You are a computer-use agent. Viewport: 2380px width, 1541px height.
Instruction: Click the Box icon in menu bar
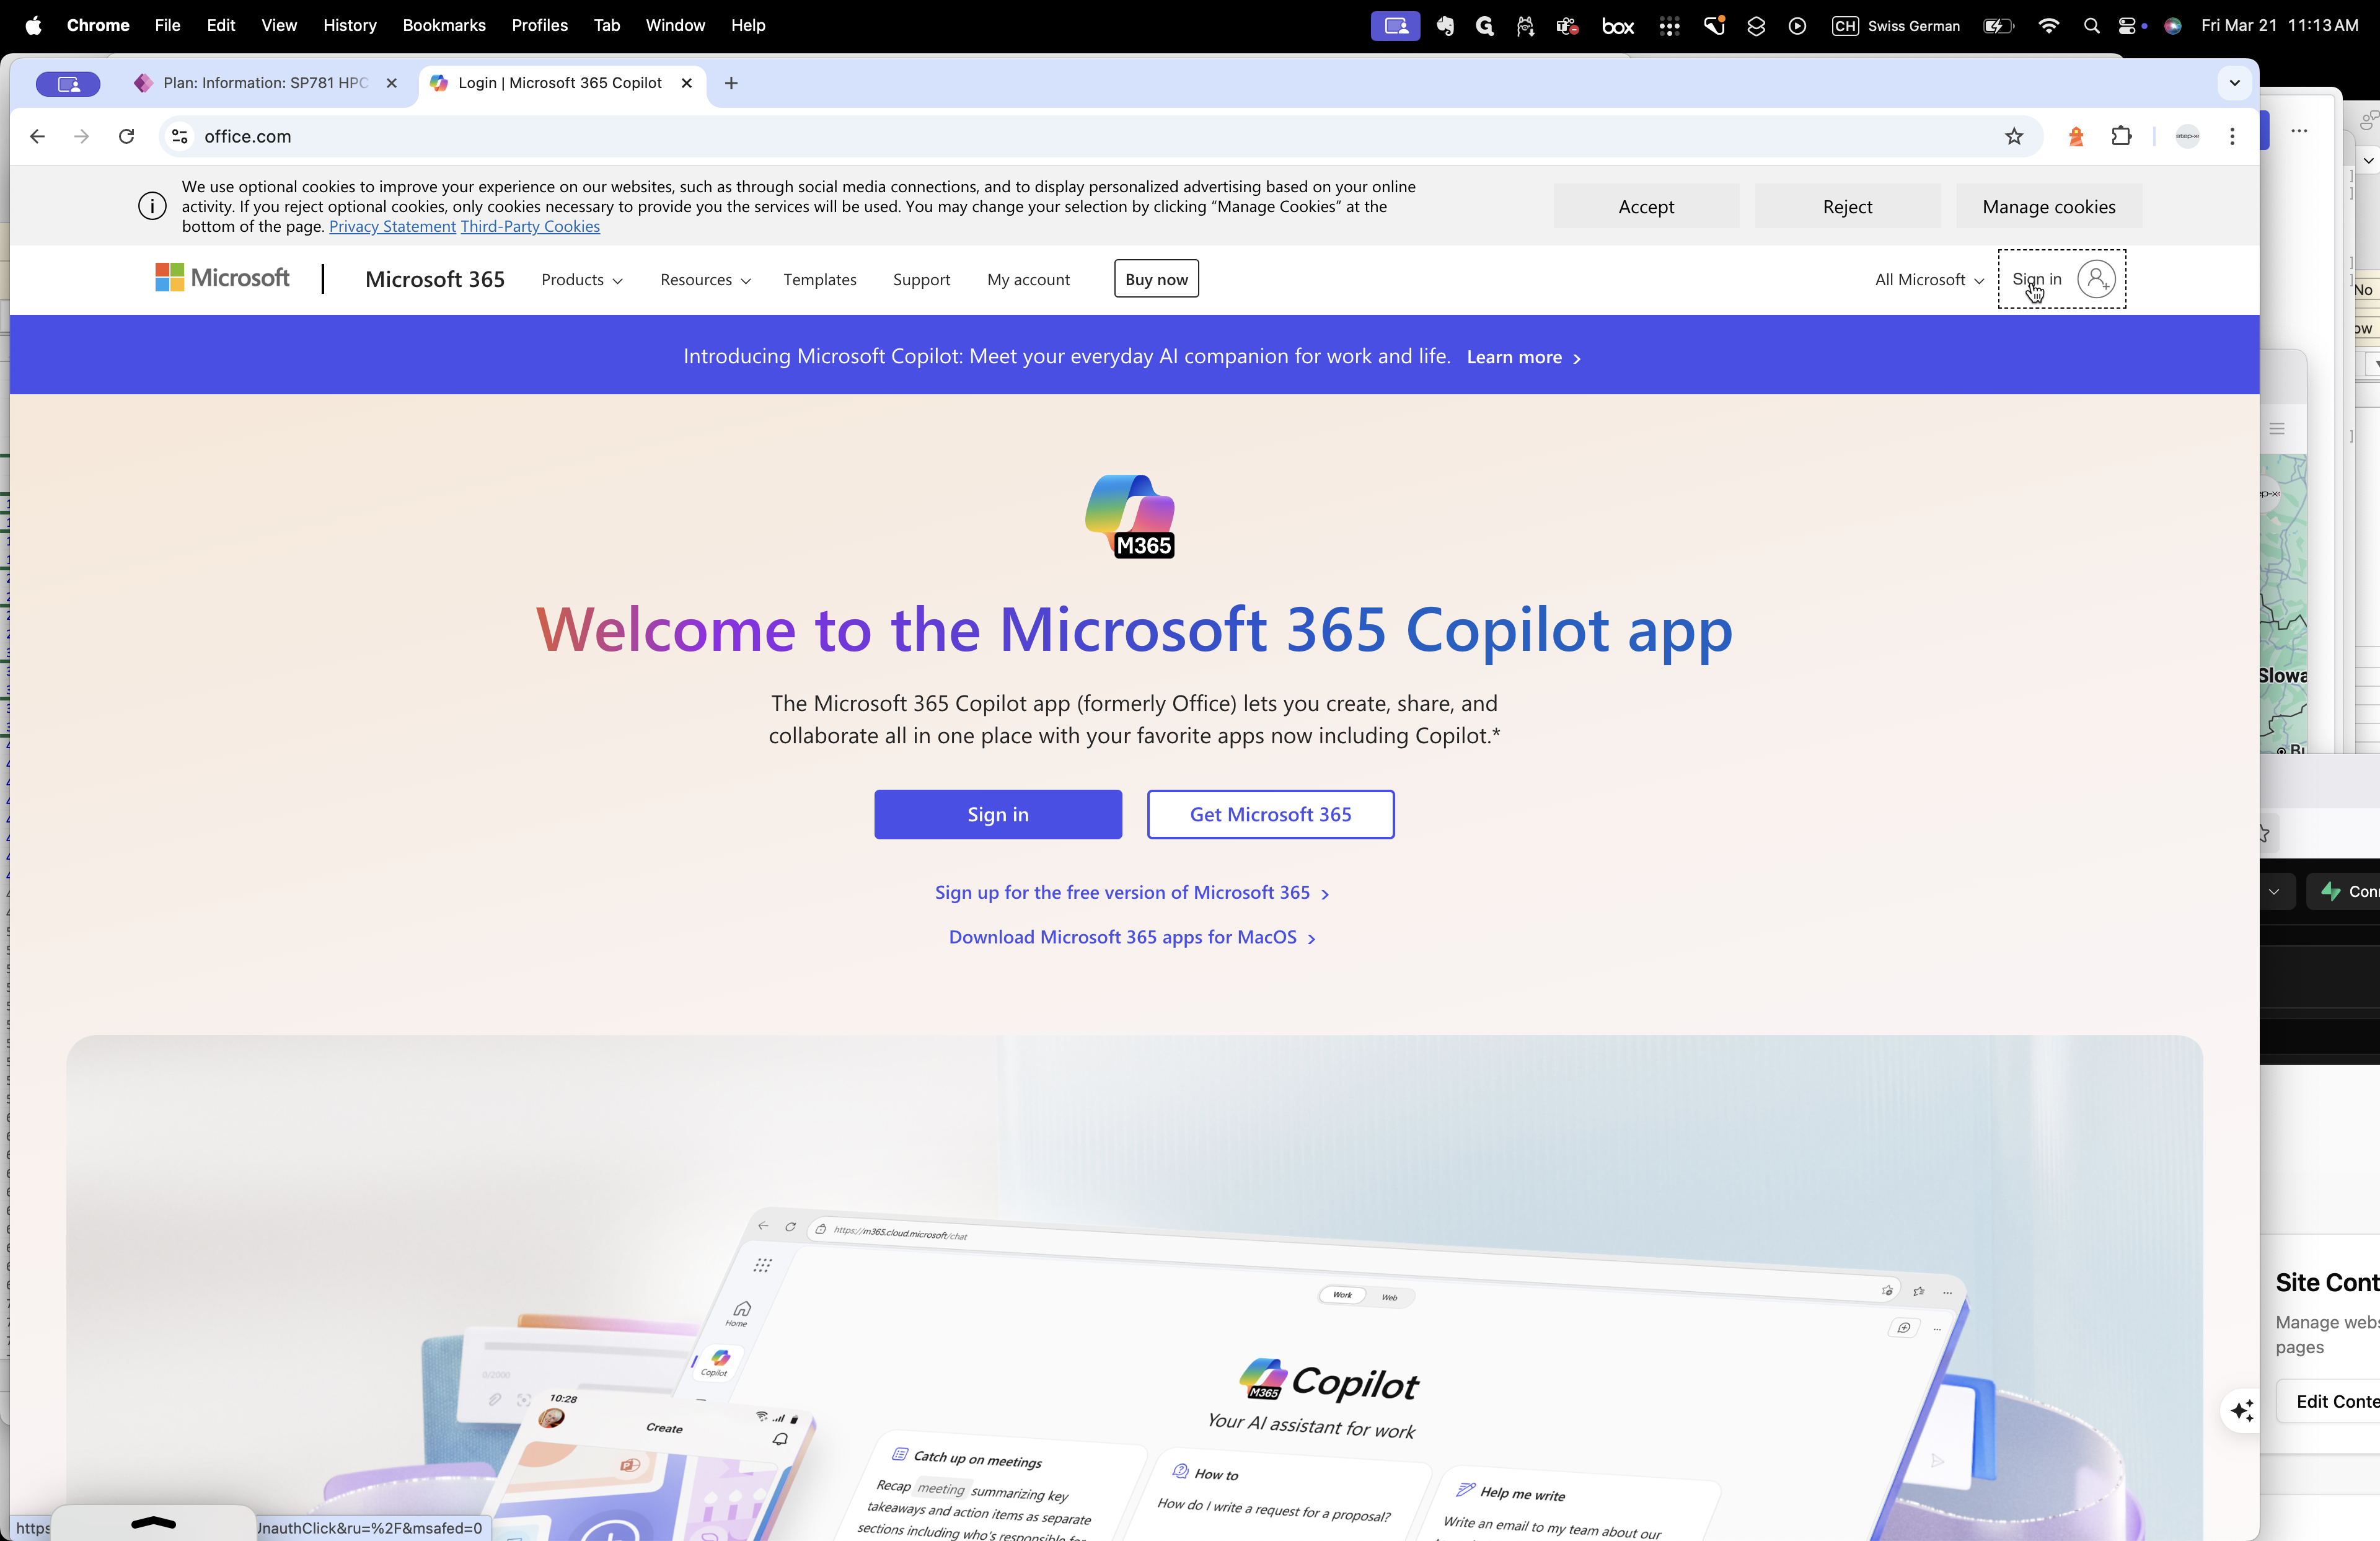point(1617,26)
